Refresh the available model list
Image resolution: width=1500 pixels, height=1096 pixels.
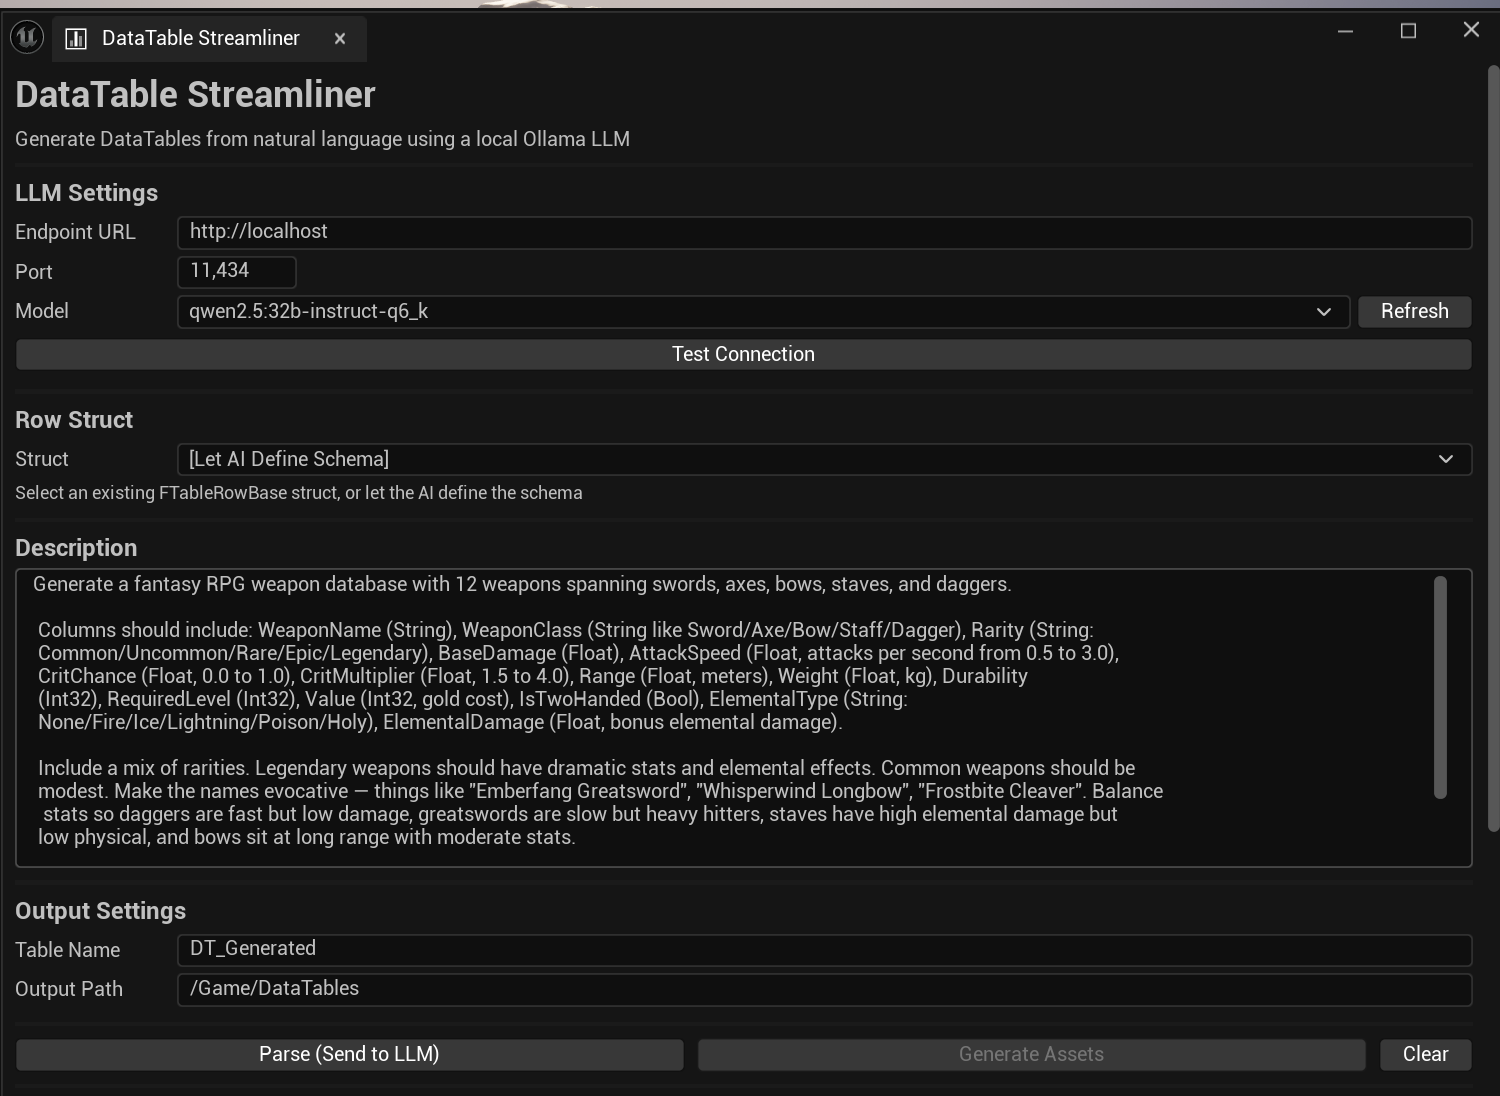[1414, 312]
